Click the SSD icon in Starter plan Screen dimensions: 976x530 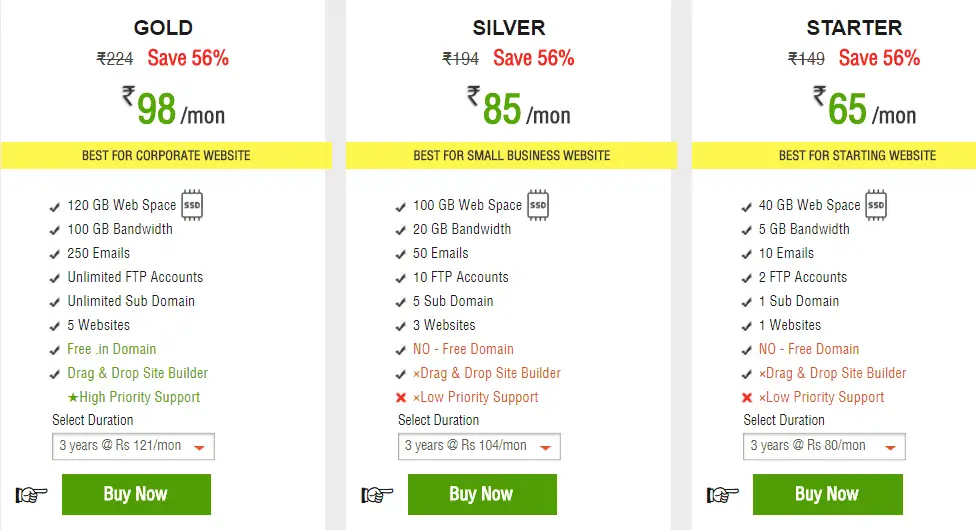pos(876,204)
